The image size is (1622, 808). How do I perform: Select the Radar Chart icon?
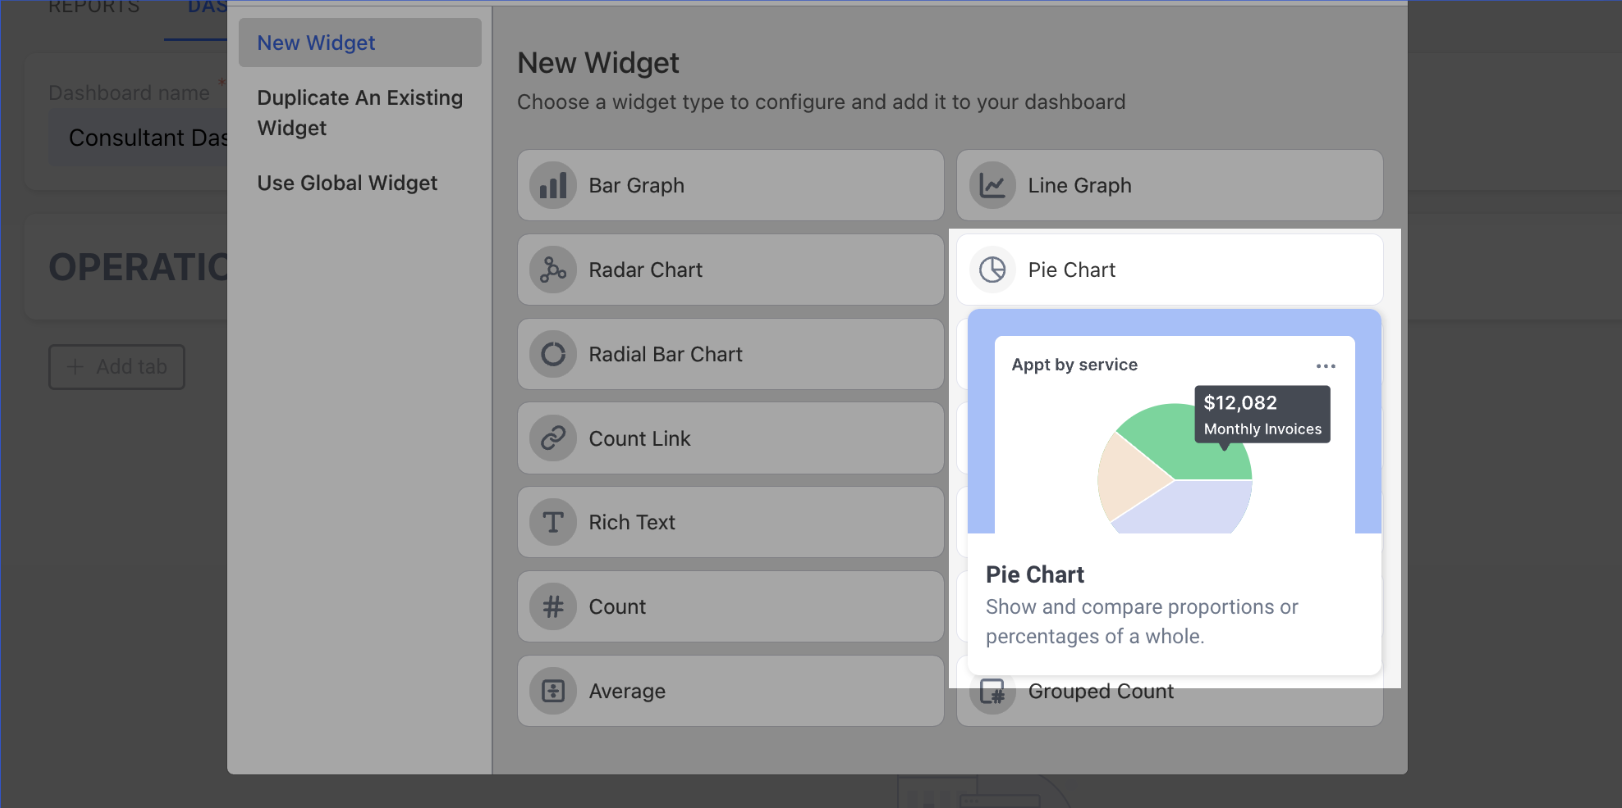553,270
